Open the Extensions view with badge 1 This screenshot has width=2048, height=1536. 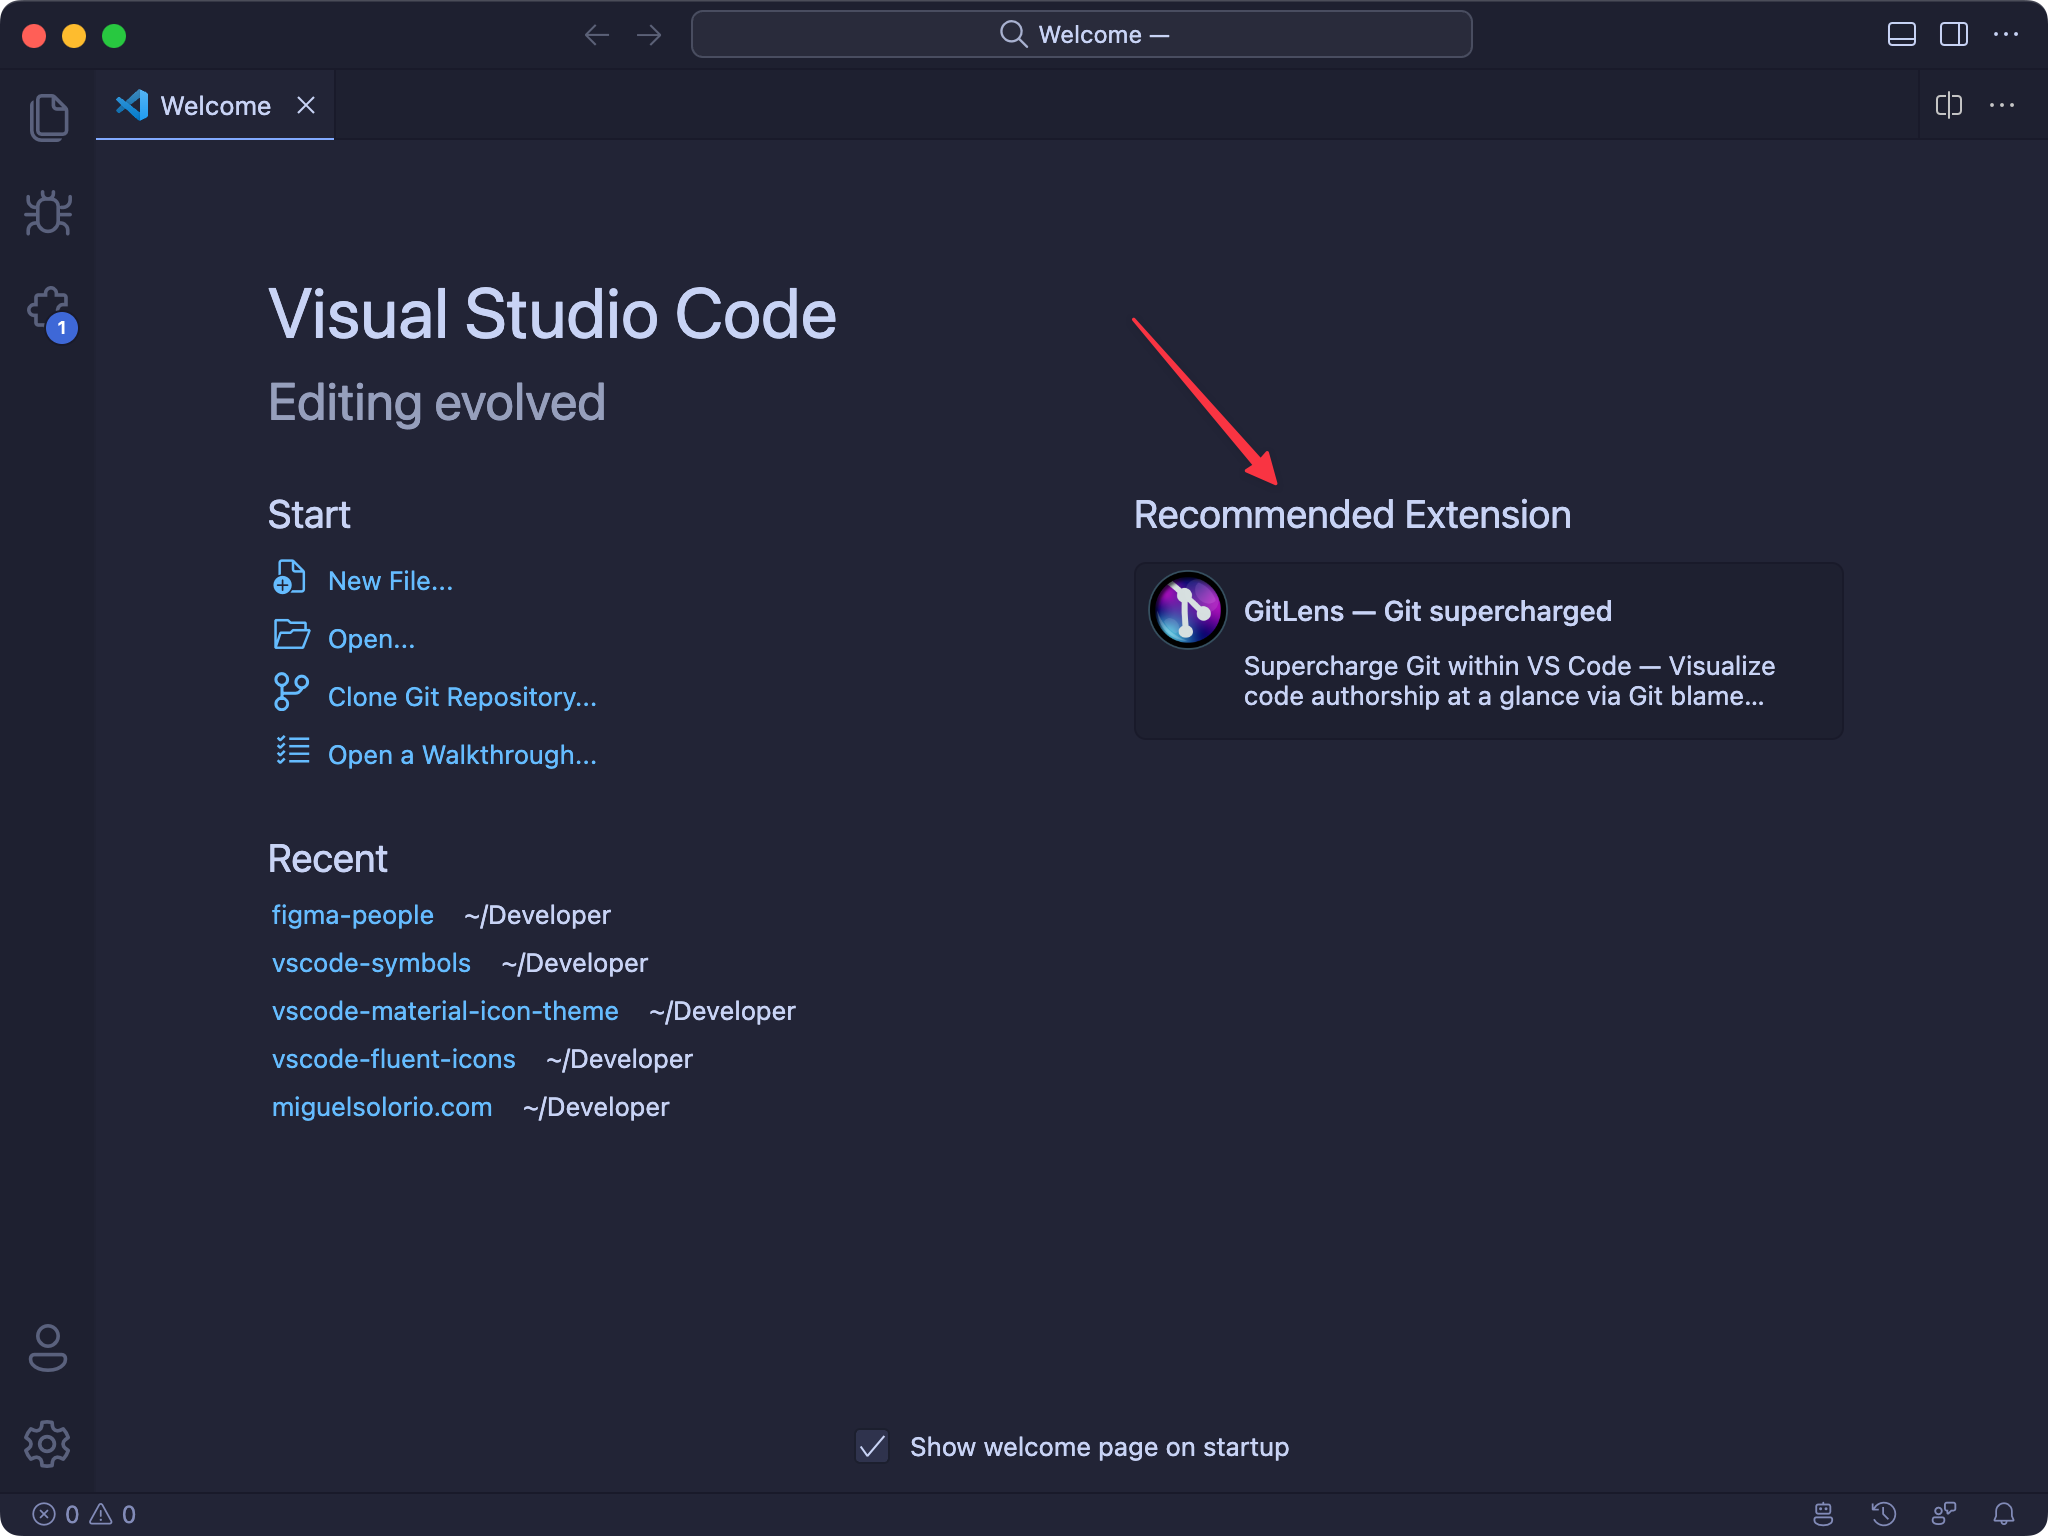[x=50, y=313]
